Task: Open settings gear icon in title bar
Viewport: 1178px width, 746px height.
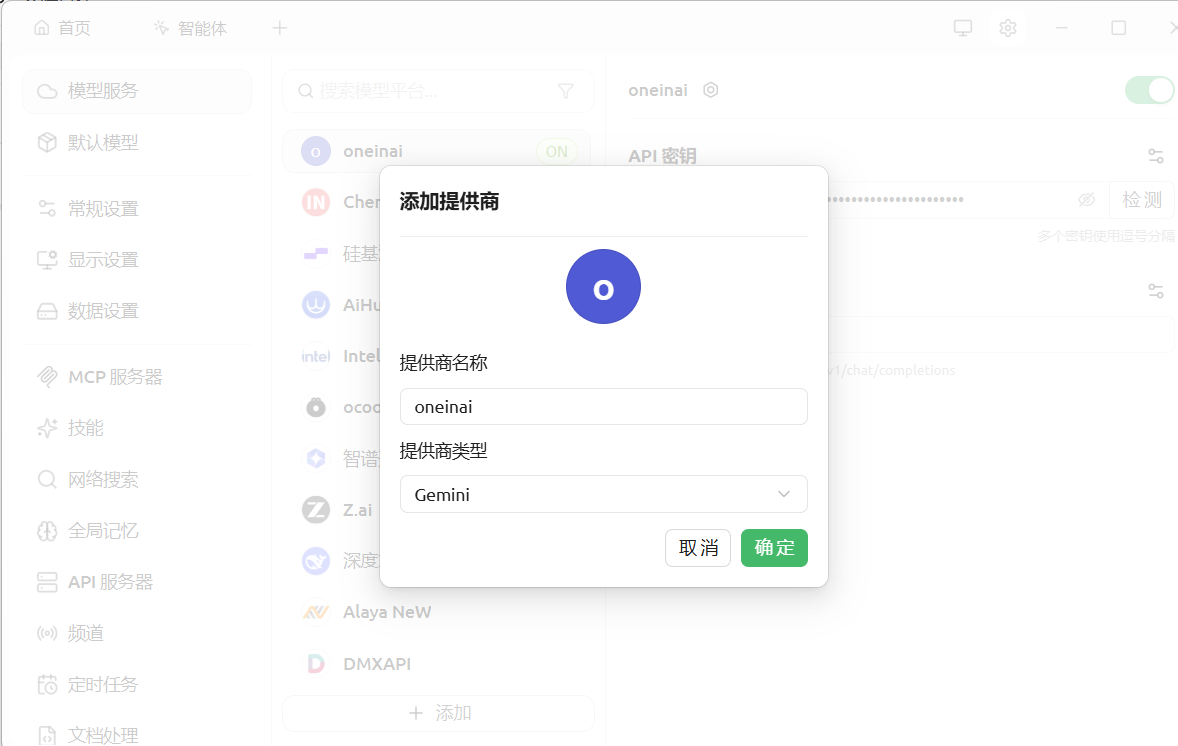Action: pos(1007,29)
